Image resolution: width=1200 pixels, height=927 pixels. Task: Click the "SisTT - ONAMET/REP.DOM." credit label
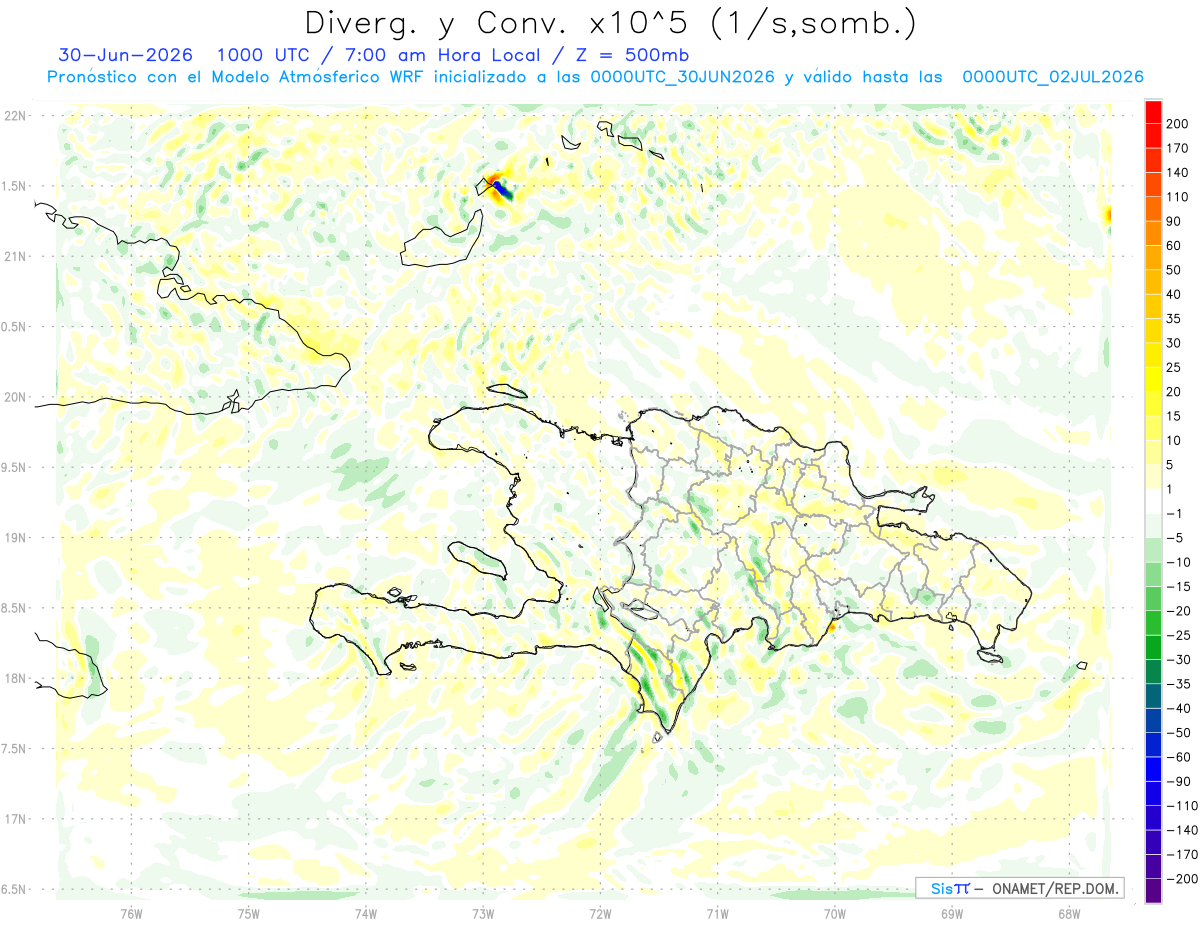click(x=1021, y=888)
